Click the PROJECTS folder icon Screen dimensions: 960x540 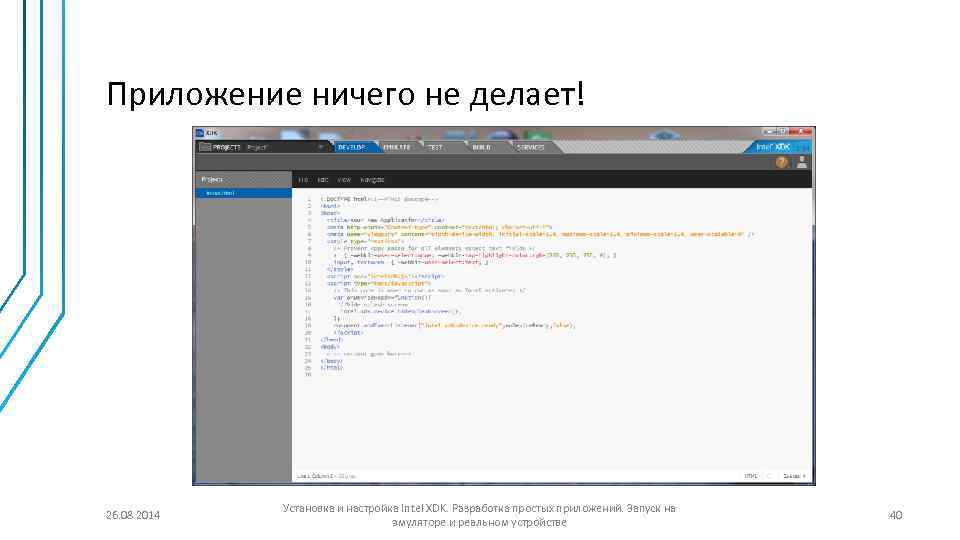pyautogui.click(x=205, y=147)
